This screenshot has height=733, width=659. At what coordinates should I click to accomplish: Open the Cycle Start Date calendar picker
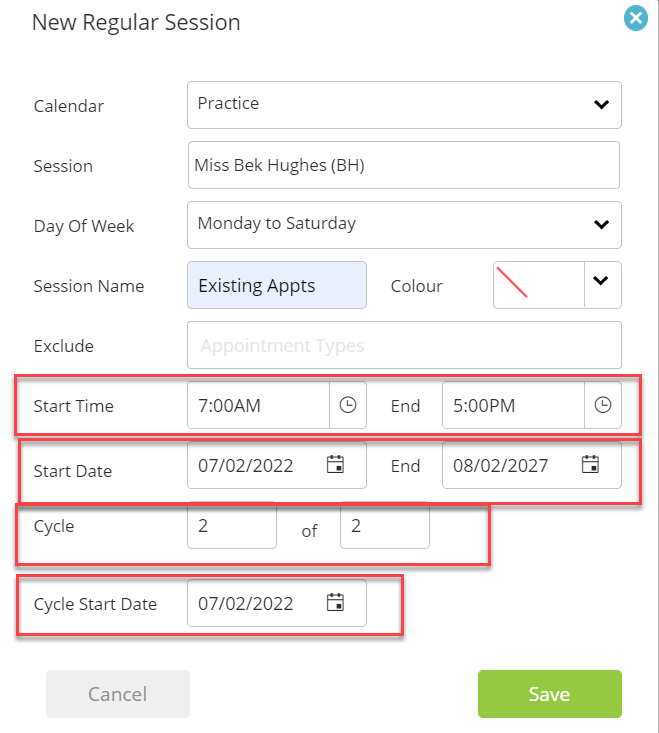[x=335, y=602]
